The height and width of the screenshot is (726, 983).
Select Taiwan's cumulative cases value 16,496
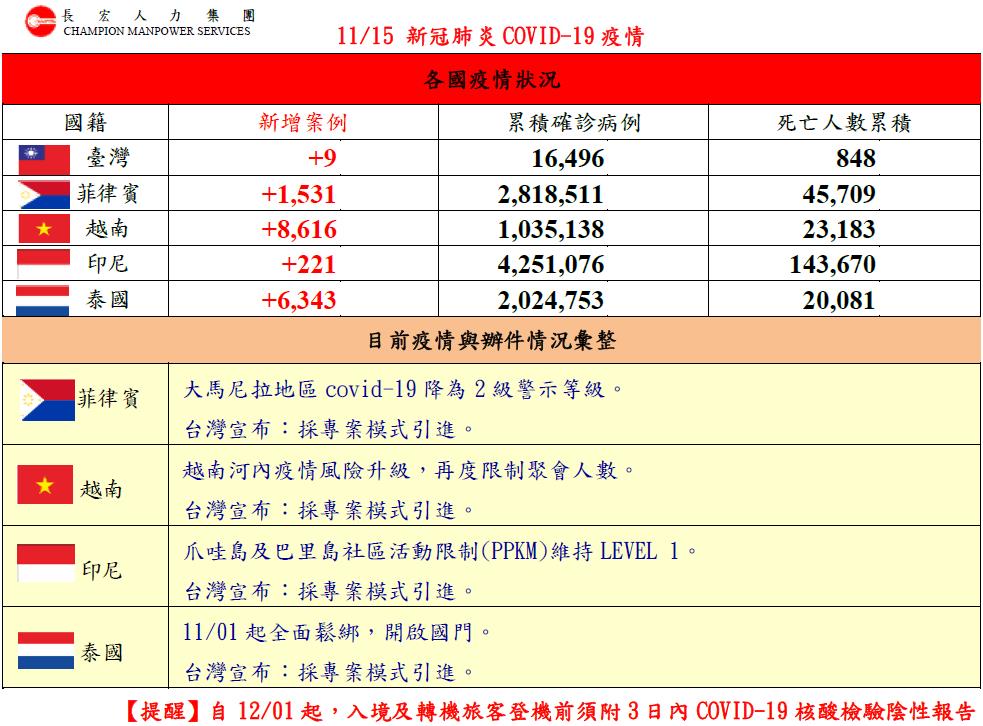pyautogui.click(x=568, y=159)
